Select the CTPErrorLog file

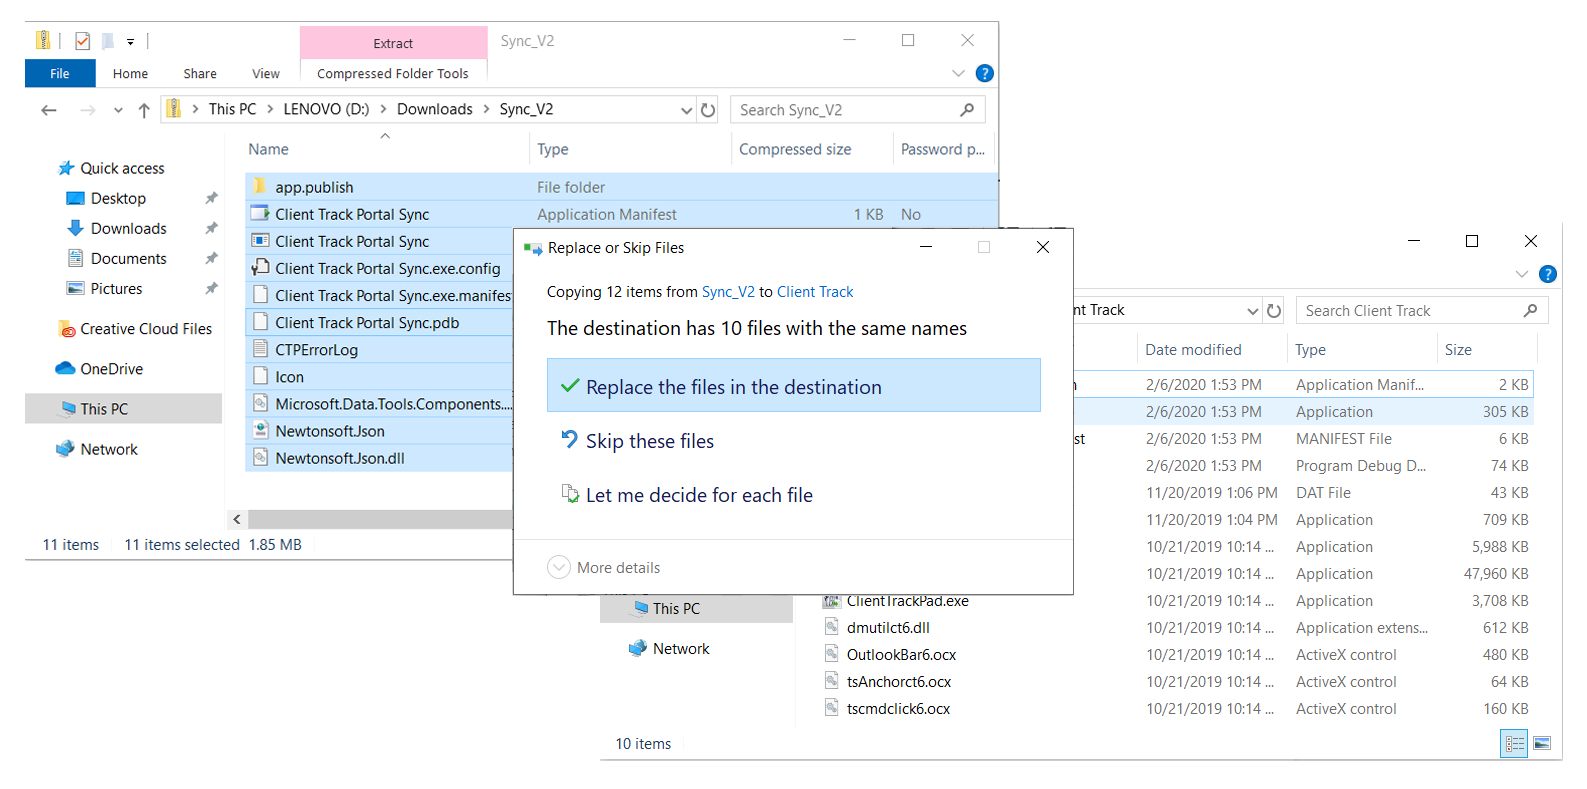click(316, 349)
